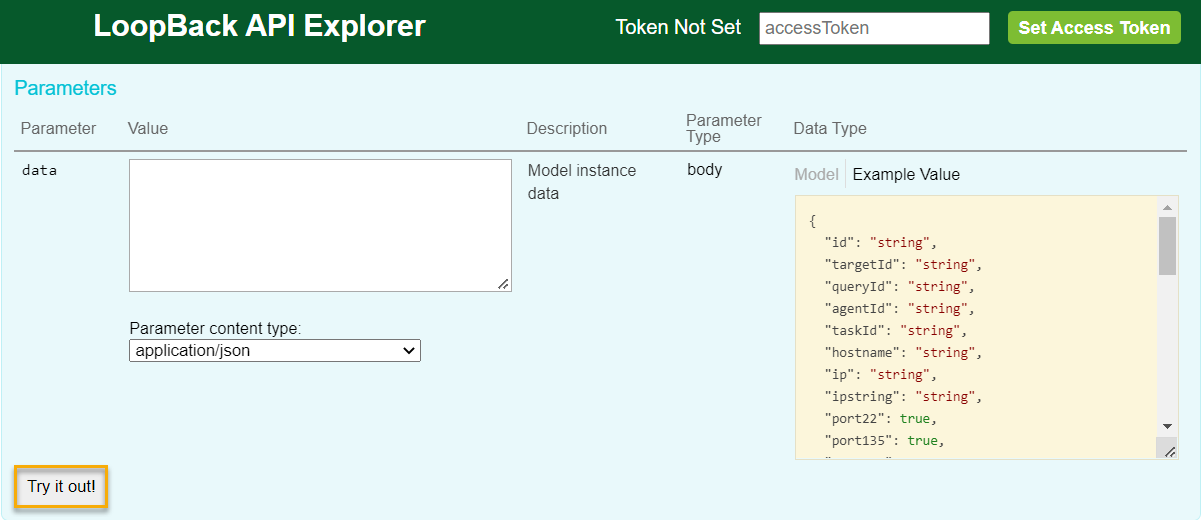Click the example value box resize grip
The width and height of the screenshot is (1201, 520).
pyautogui.click(x=1169, y=451)
